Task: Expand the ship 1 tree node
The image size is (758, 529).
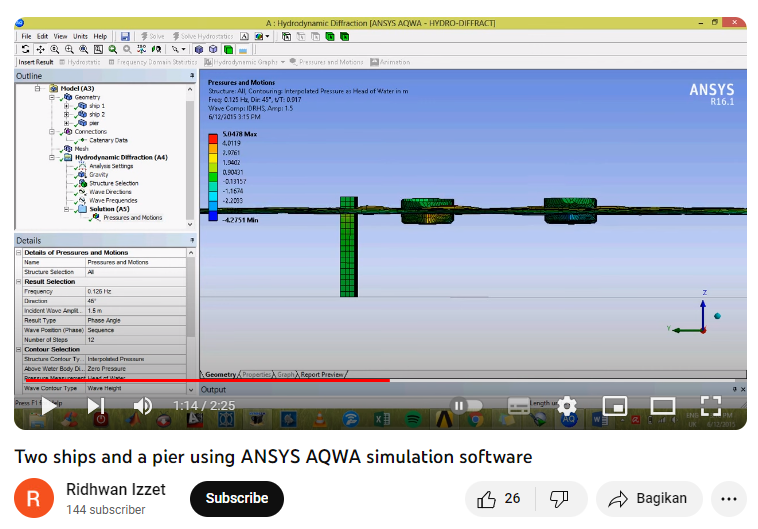Action: coord(67,105)
